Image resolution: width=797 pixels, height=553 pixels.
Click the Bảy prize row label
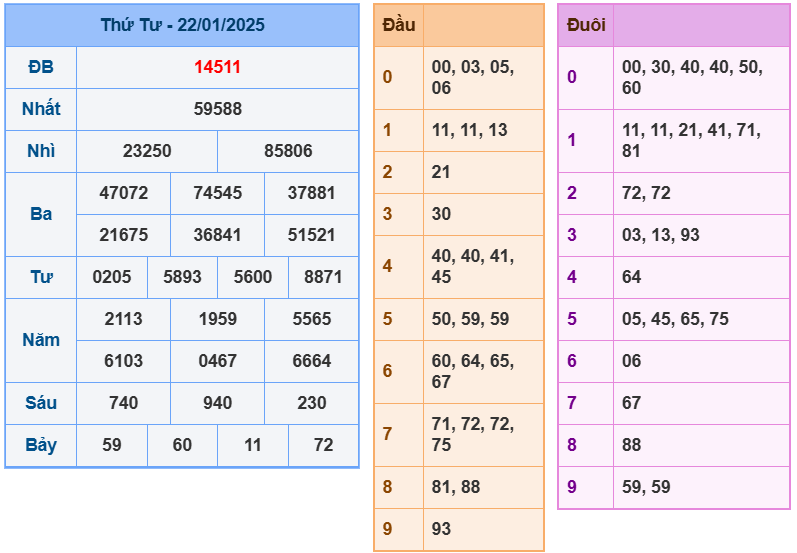[41, 445]
